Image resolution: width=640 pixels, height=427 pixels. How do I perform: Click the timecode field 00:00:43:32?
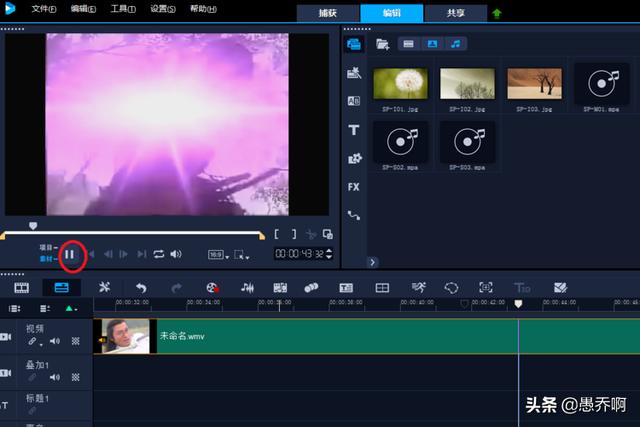click(x=299, y=254)
